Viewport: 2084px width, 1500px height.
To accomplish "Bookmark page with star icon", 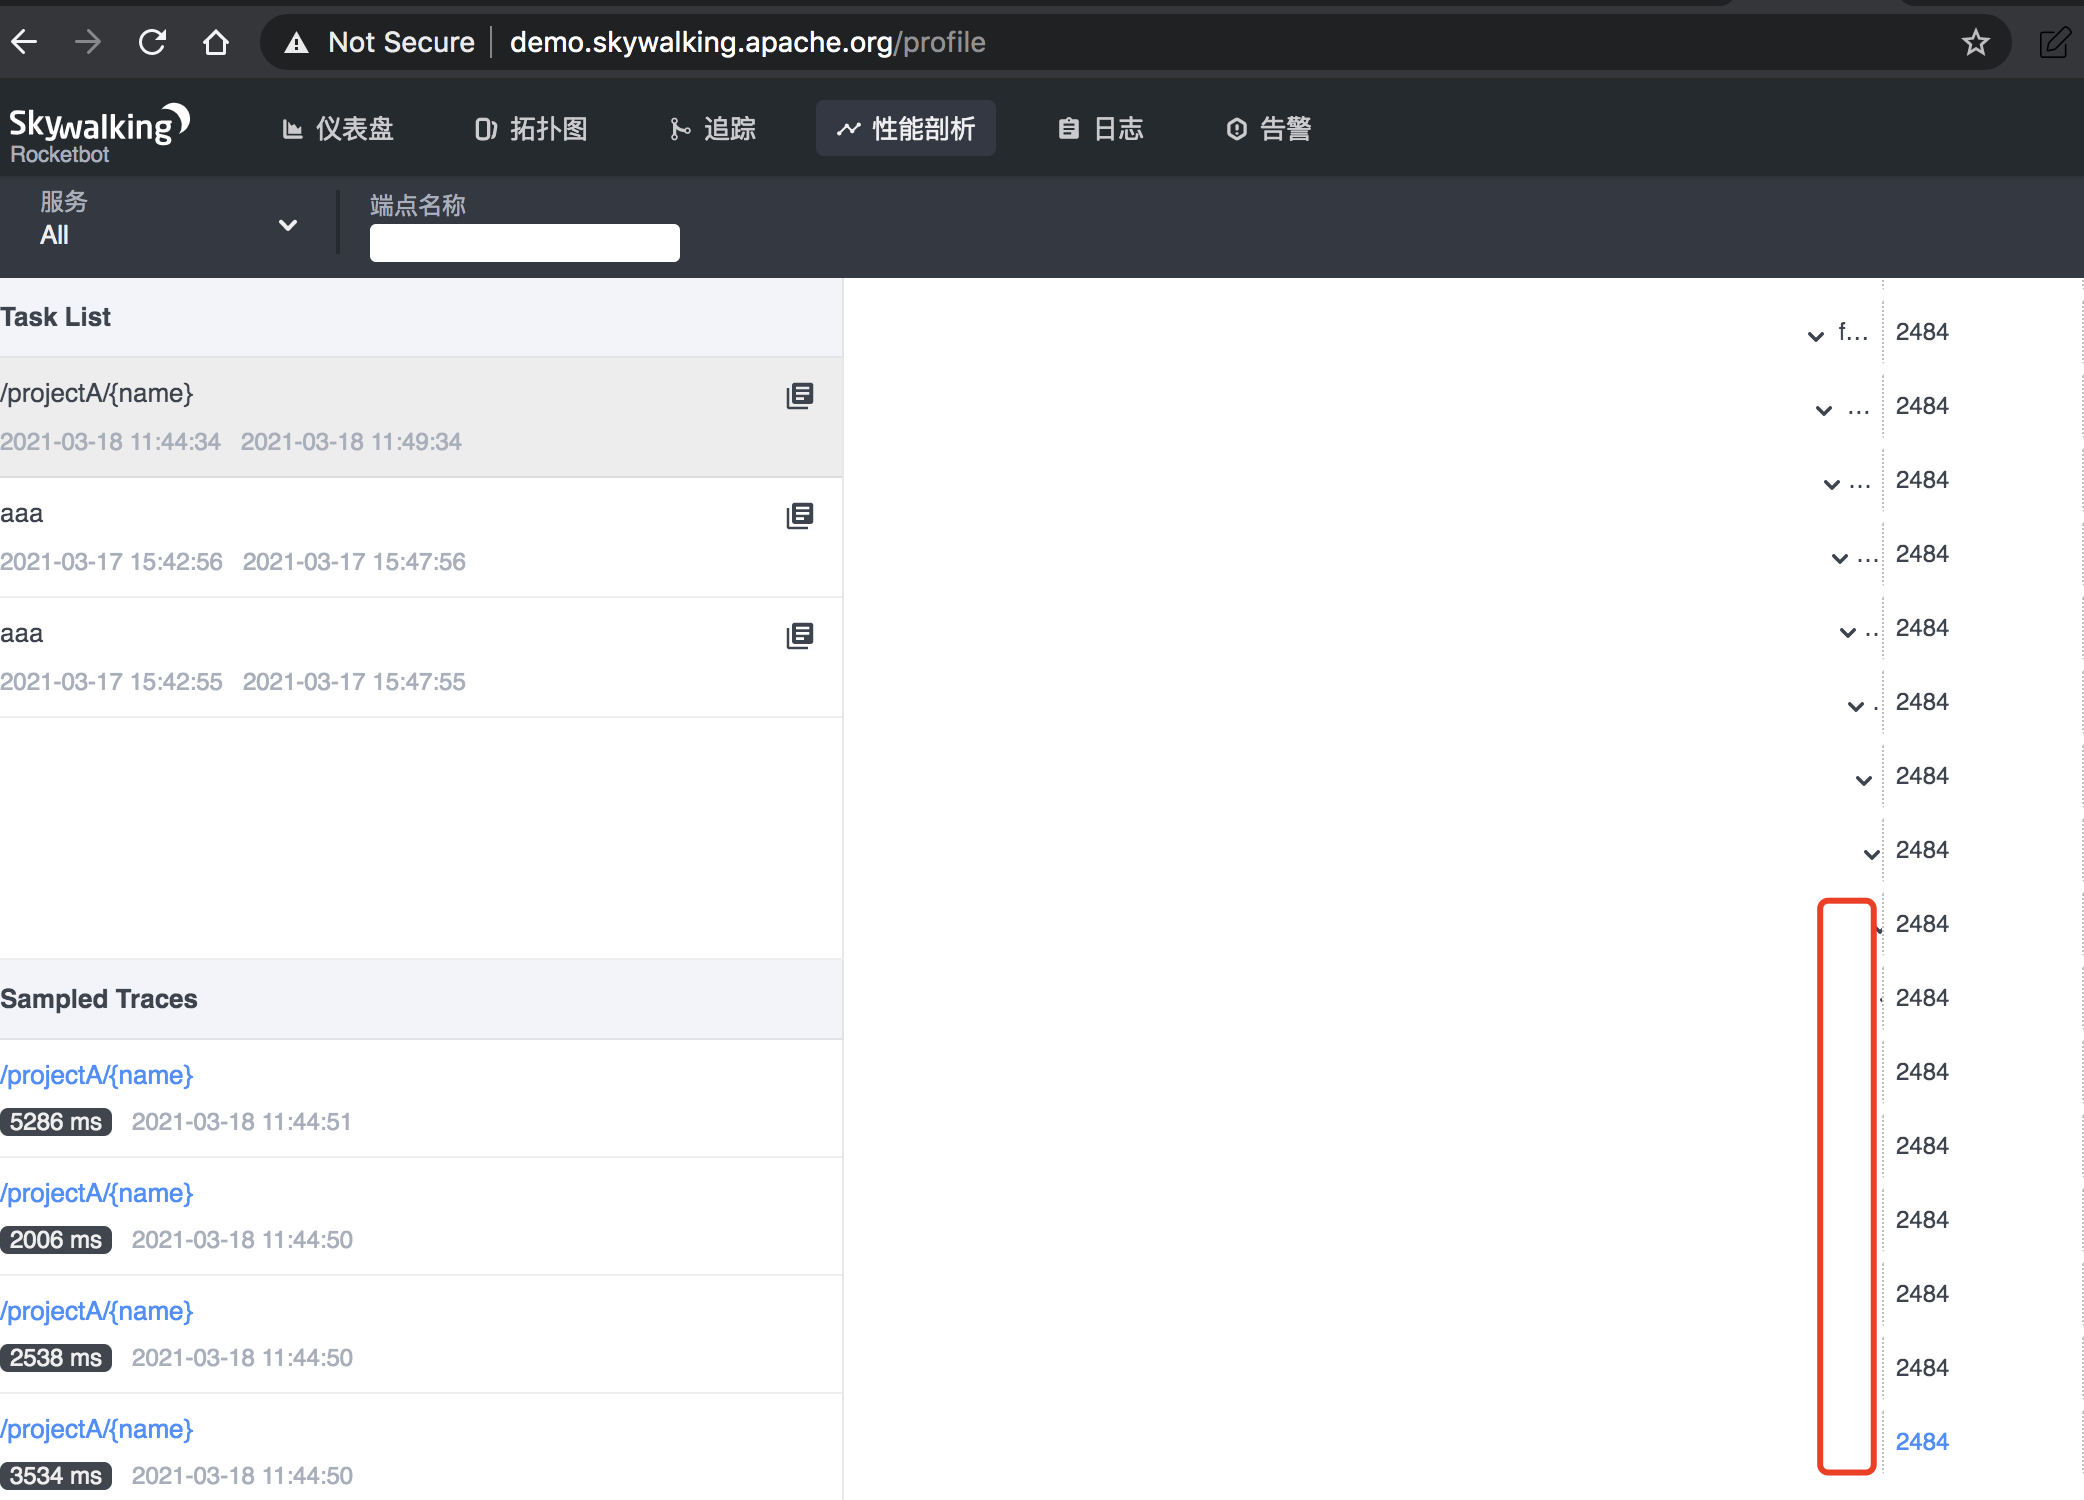I will pyautogui.click(x=1975, y=42).
